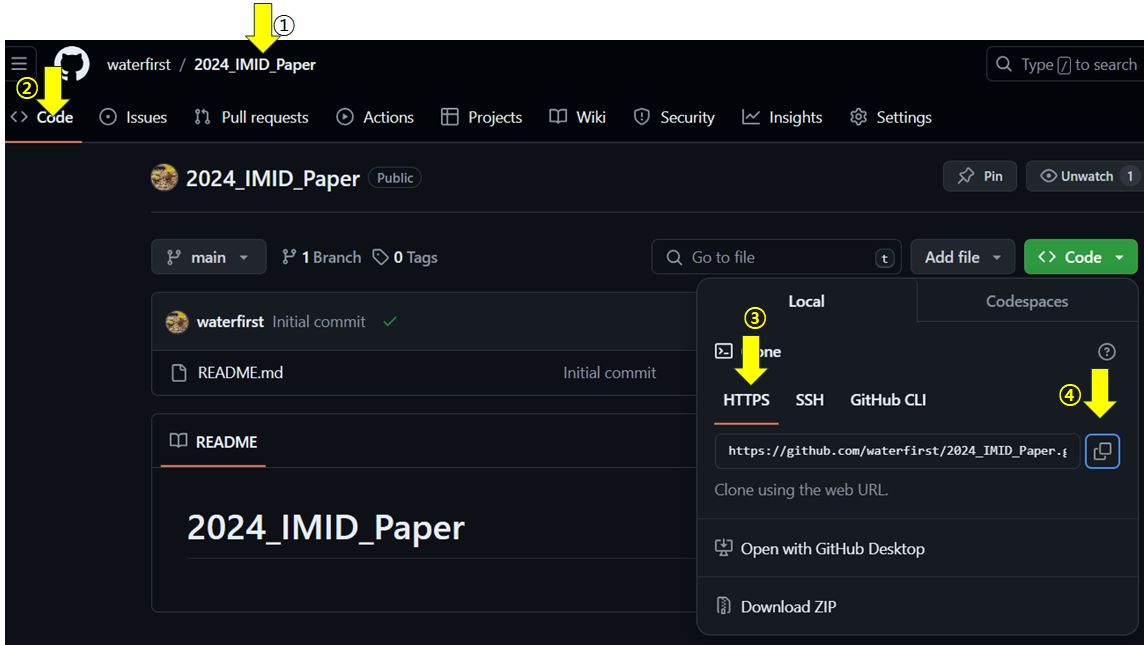Image resolution: width=1144 pixels, height=645 pixels.
Task: Open the Projects tab
Action: 482,117
